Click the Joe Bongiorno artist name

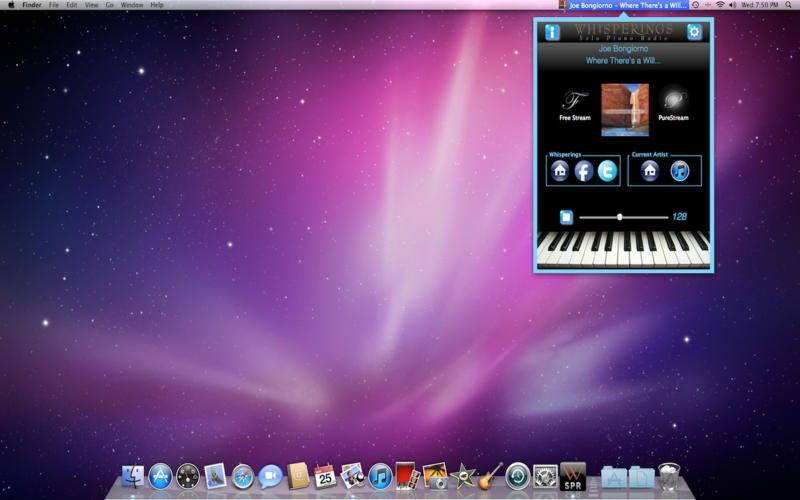(623, 48)
